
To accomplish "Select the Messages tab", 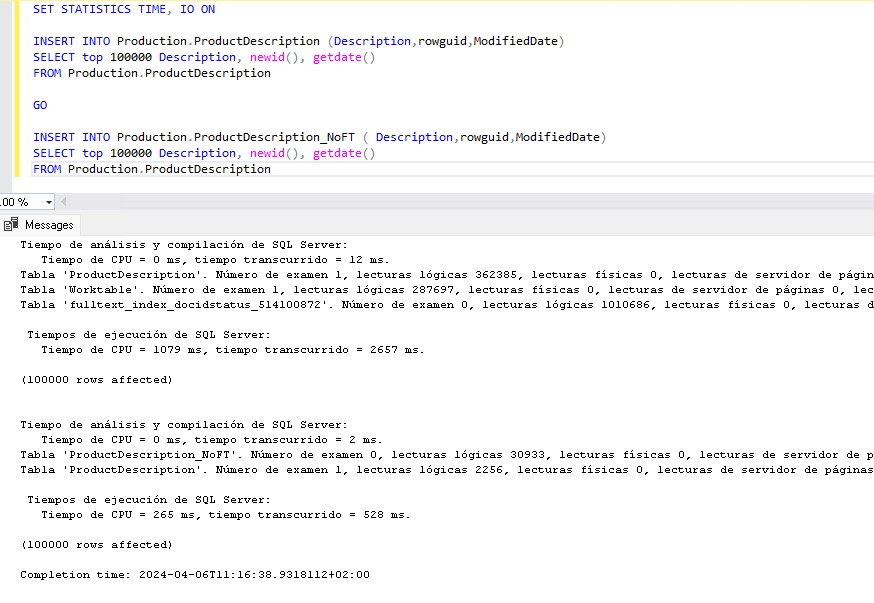I will pos(47,224).
